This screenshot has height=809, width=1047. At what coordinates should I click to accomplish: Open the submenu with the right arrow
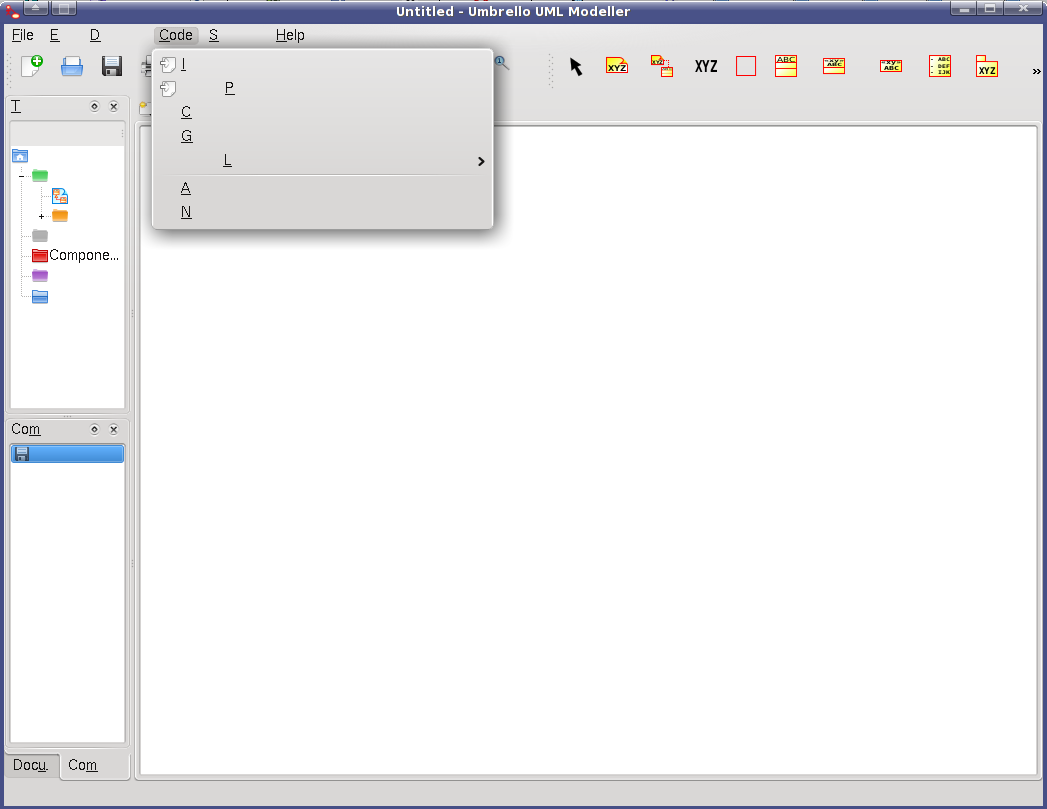click(480, 161)
